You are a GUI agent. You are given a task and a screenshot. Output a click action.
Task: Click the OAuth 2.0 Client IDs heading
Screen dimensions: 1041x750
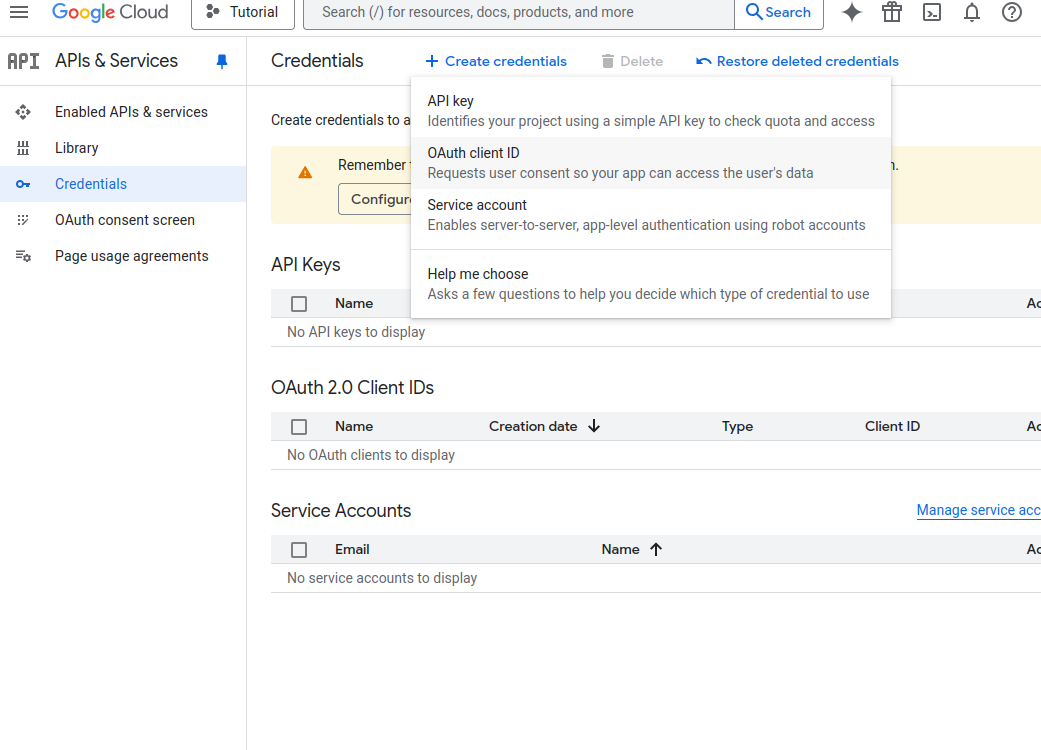point(353,388)
